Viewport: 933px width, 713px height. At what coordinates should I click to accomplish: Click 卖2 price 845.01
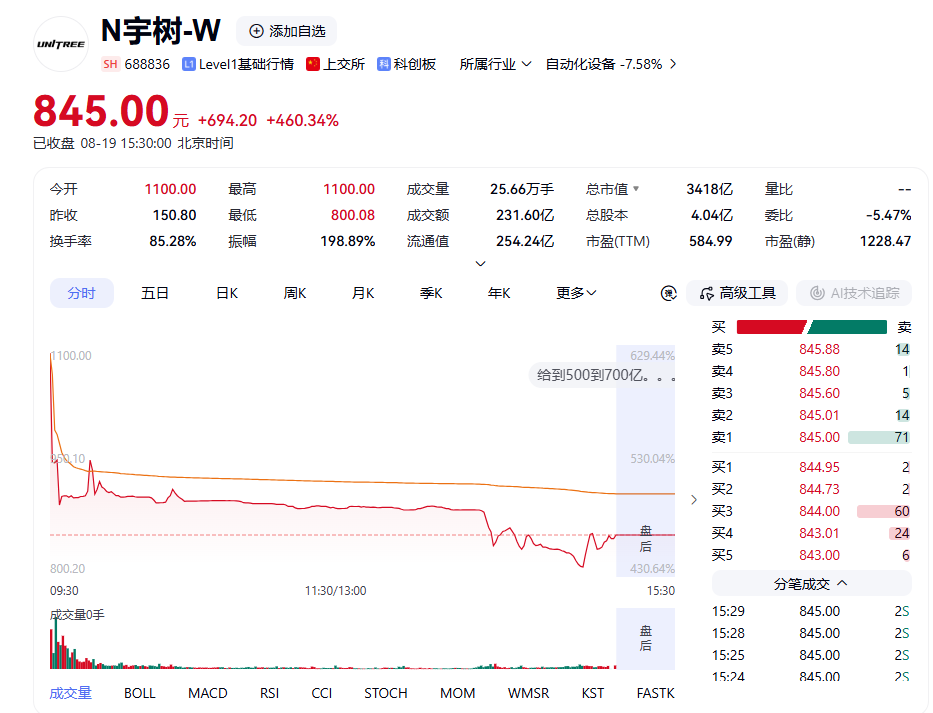819,415
